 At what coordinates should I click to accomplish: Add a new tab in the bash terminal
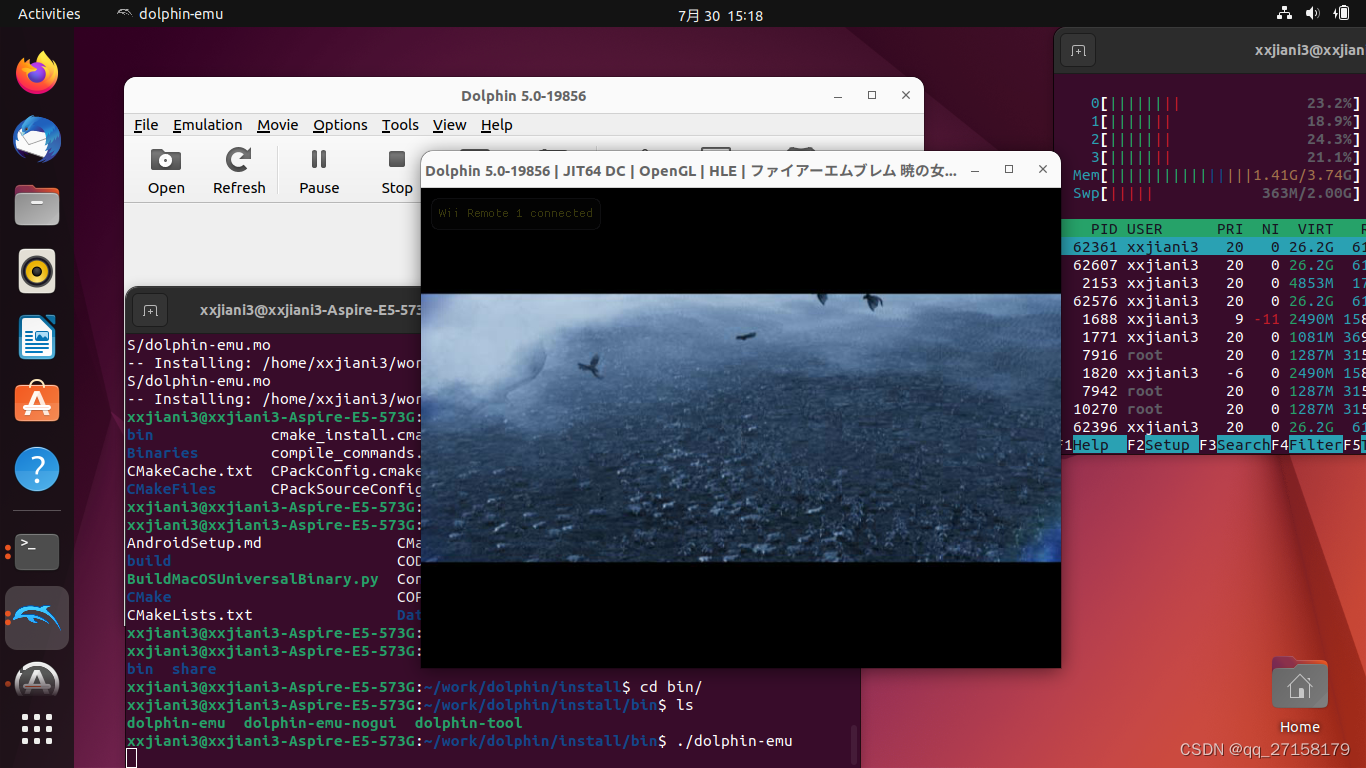click(x=150, y=310)
